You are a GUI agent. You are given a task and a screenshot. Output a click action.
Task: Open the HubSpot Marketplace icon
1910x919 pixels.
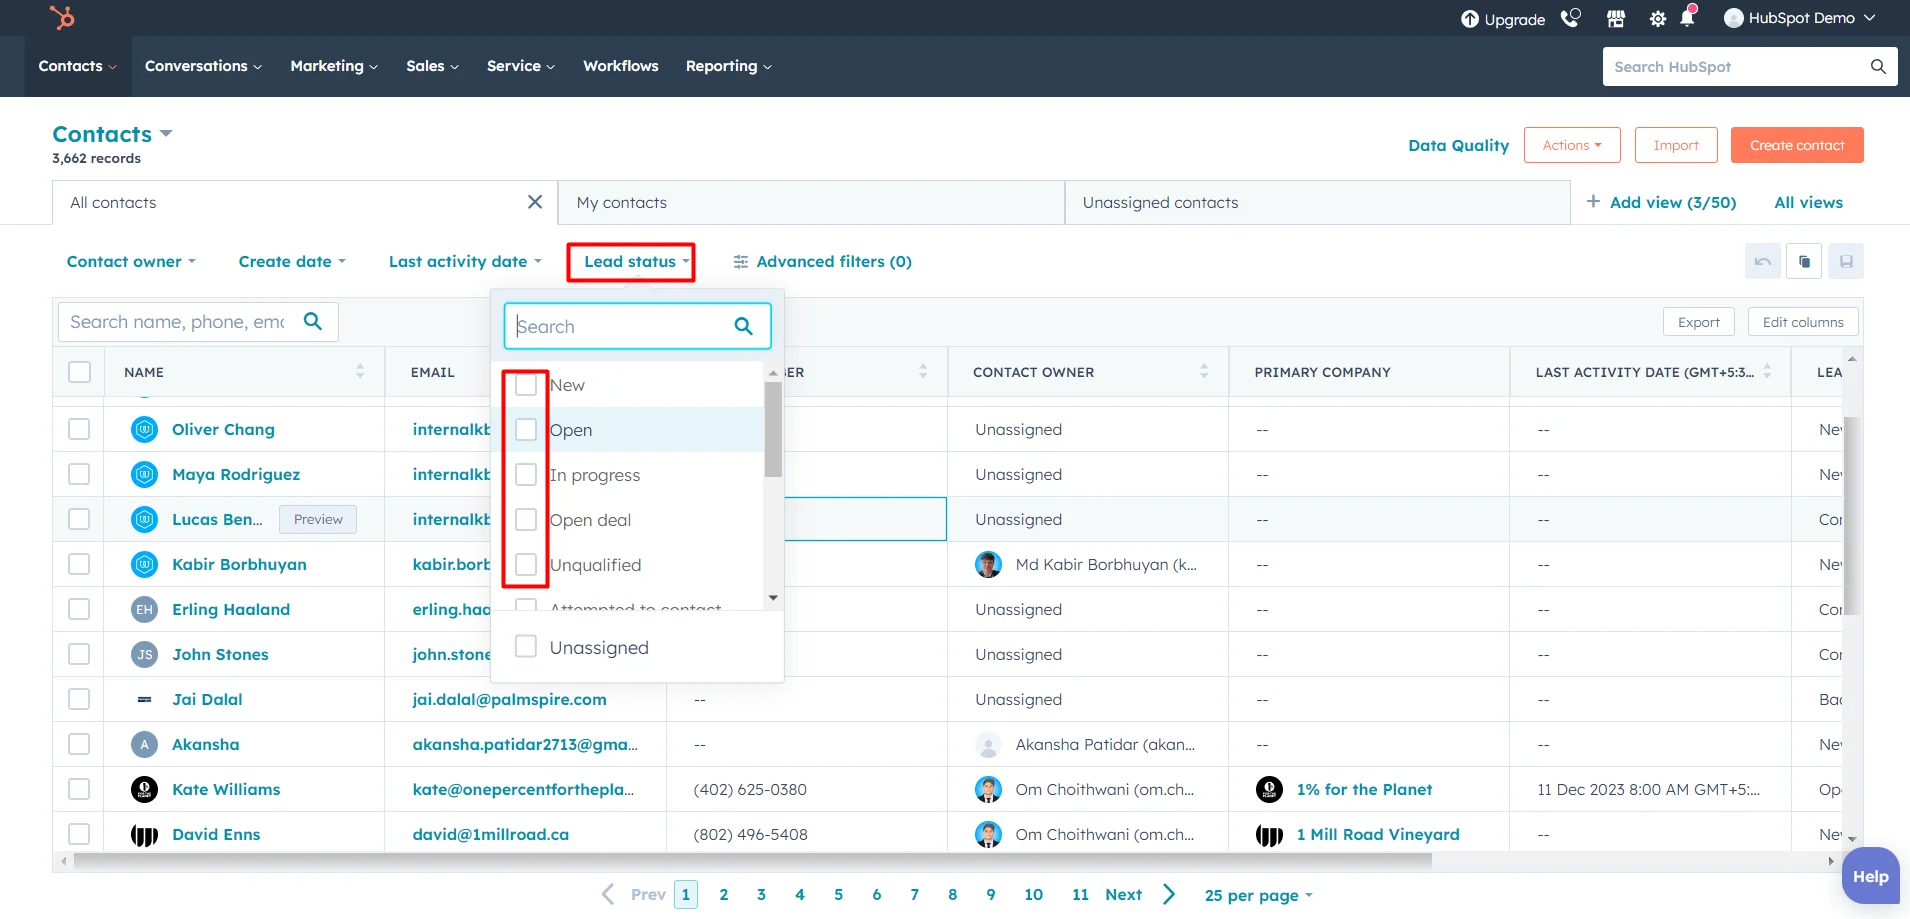point(1616,18)
